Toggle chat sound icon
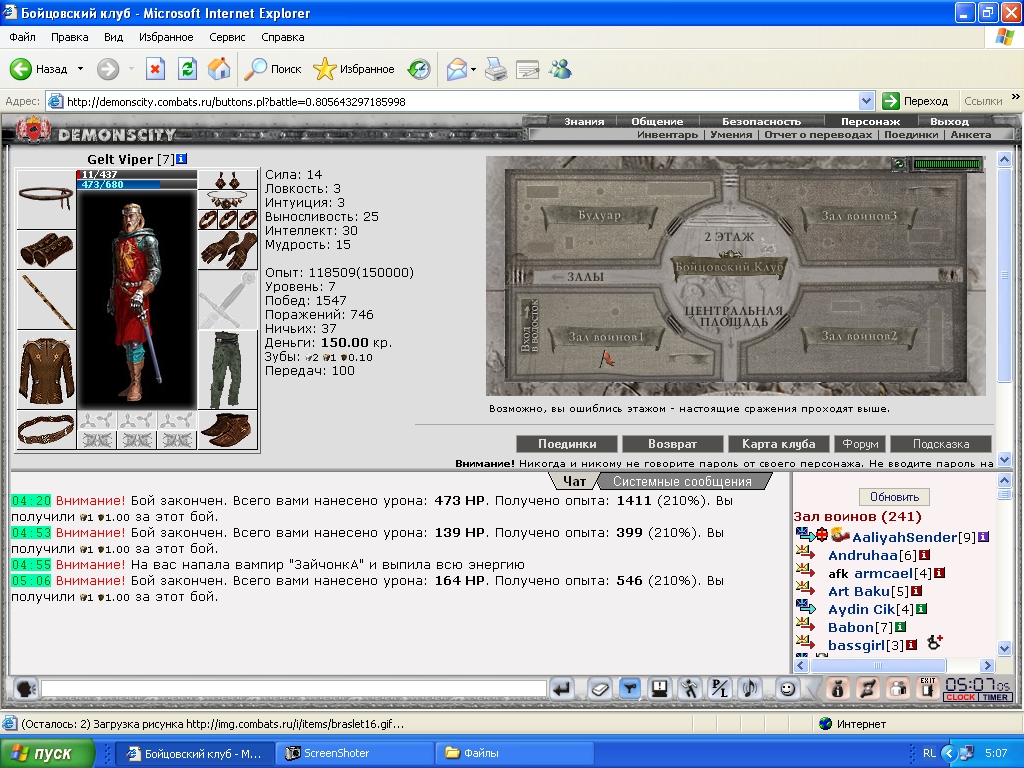The image size is (1024, 768). (x=750, y=689)
